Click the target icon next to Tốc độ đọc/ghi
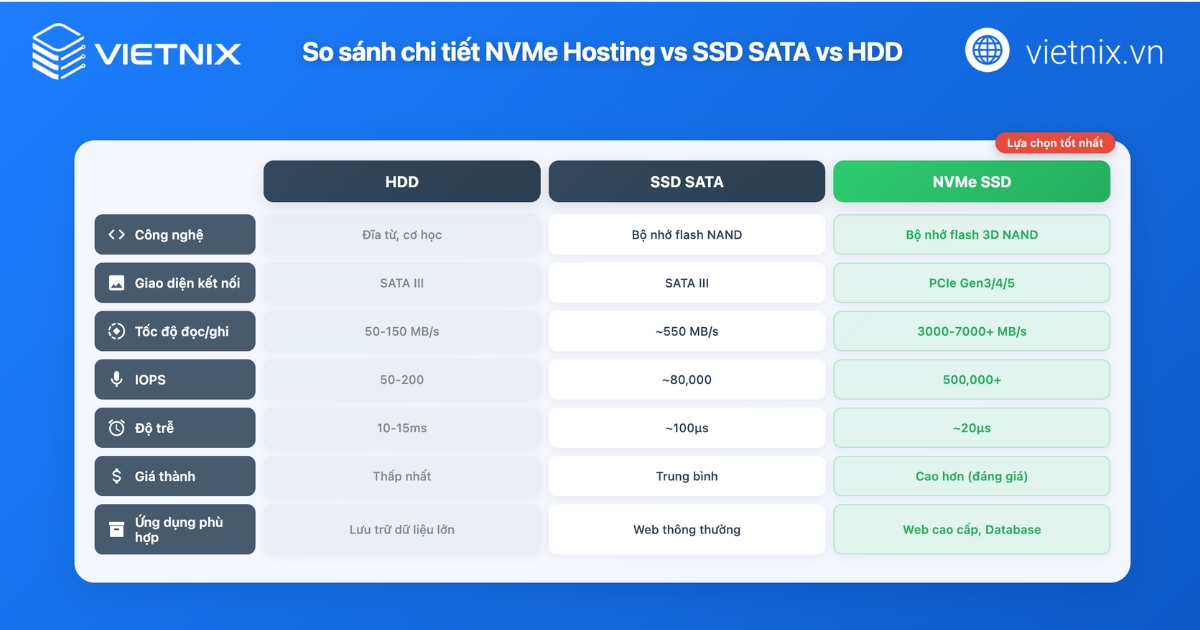 (x=115, y=331)
